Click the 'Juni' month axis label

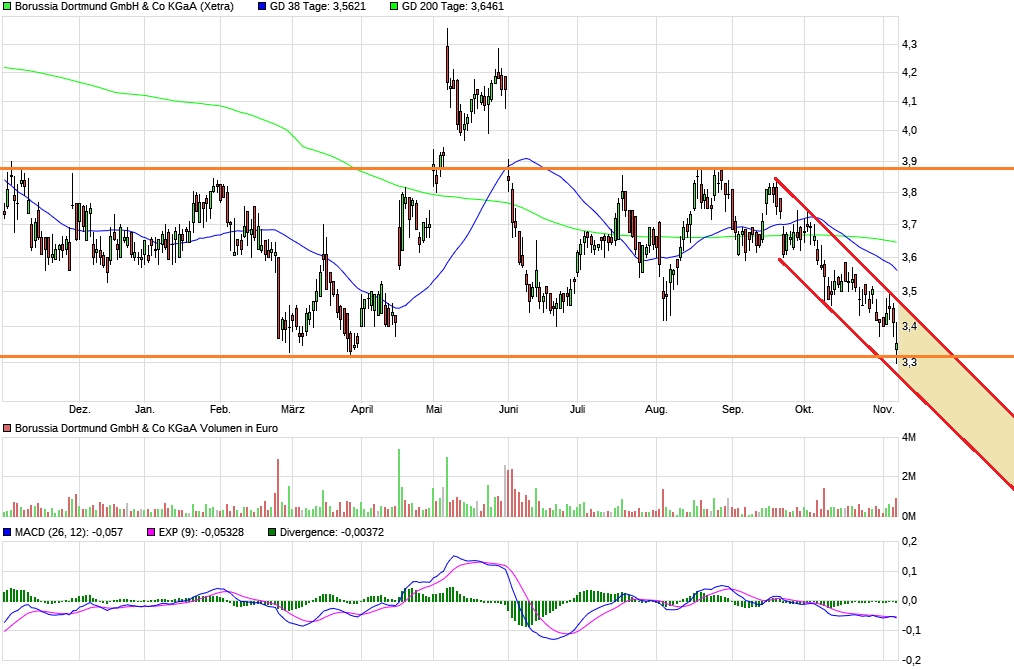[508, 409]
